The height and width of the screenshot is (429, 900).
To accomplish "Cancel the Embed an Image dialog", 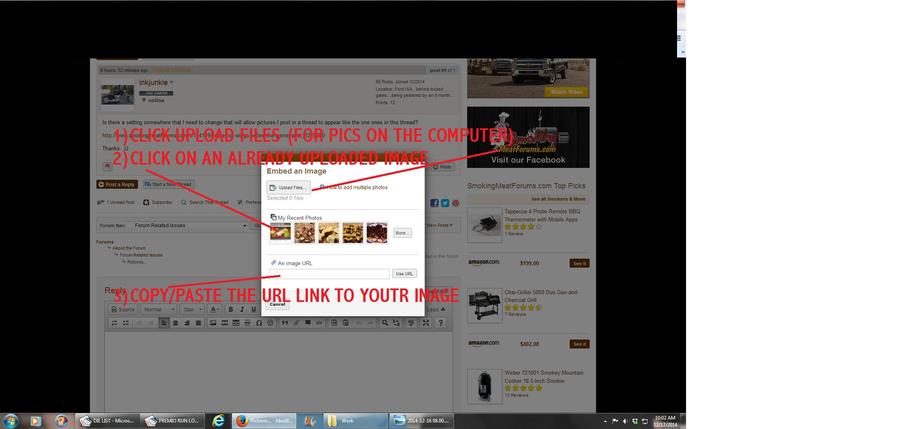I will click(277, 304).
